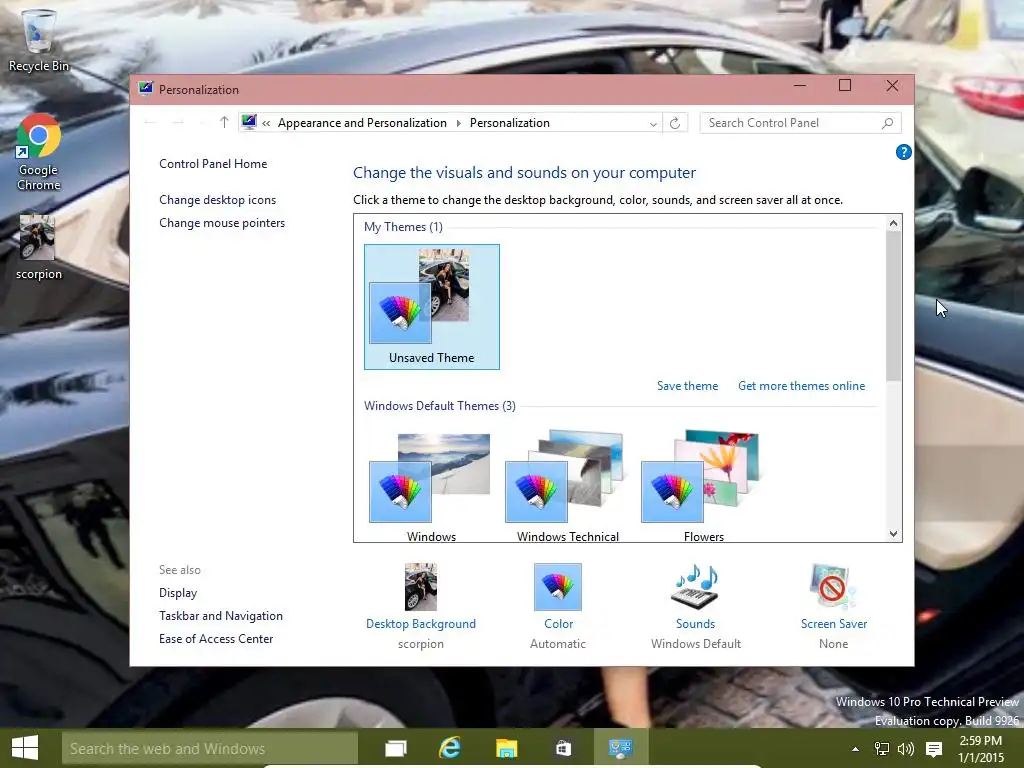
Task: Click Get more themes online
Action: [801, 386]
